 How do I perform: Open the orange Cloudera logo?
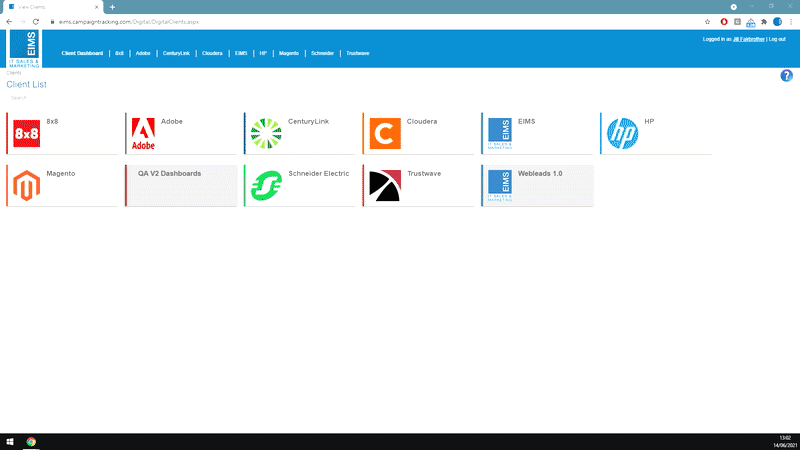385,133
